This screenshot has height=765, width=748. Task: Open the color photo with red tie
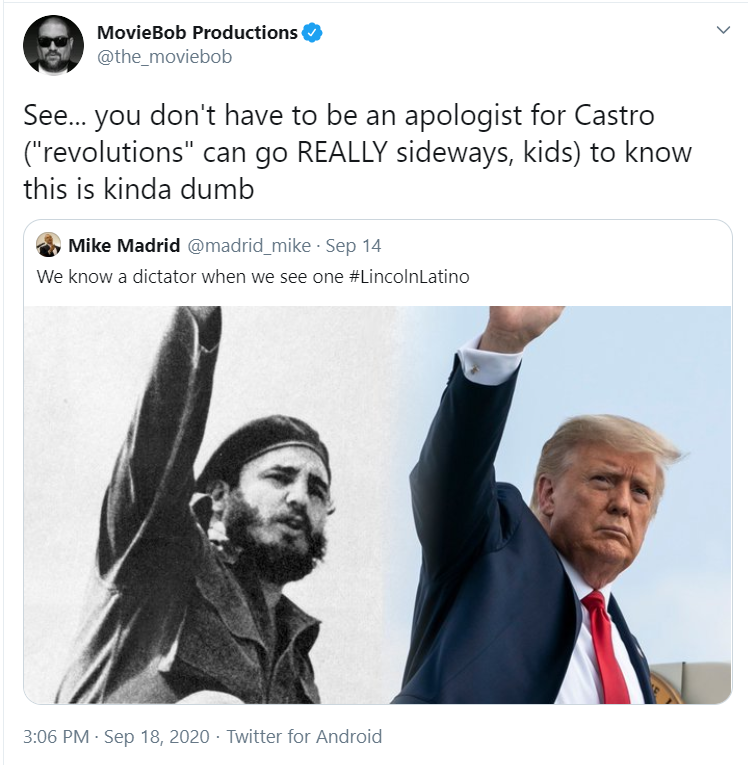pos(566,505)
